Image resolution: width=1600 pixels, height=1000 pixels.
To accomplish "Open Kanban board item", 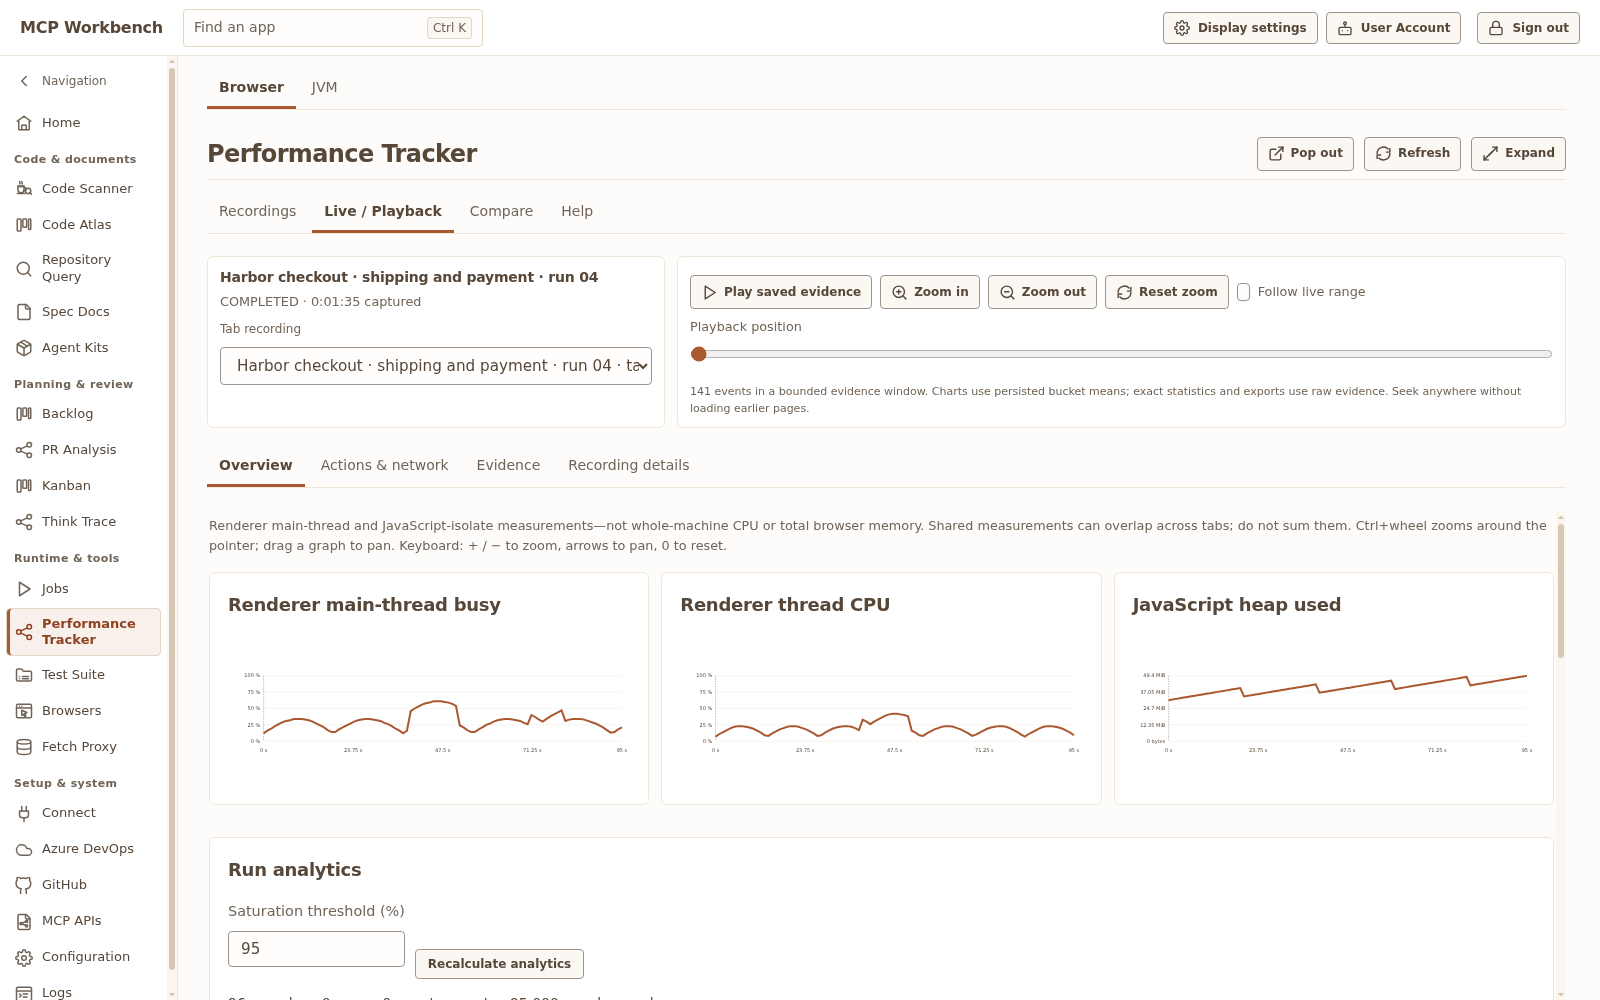I will [x=84, y=485].
